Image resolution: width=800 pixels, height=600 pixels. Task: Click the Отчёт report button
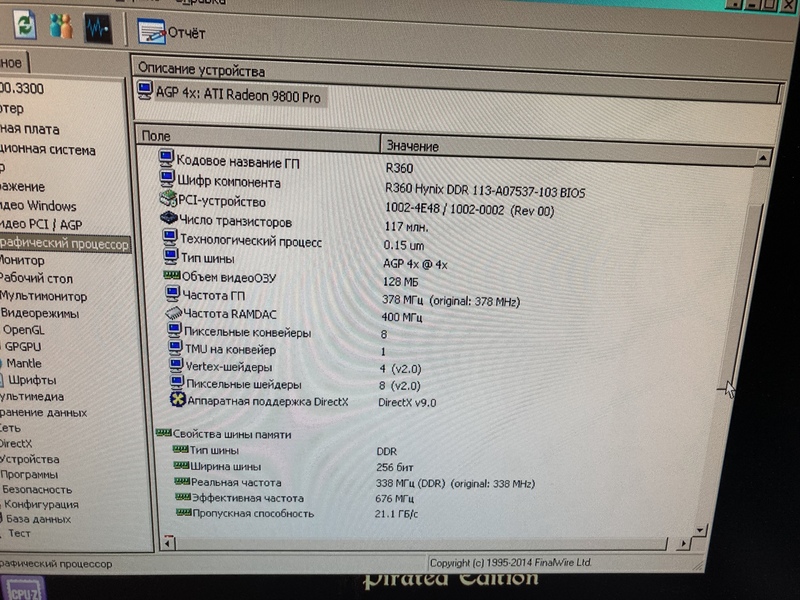coord(171,33)
